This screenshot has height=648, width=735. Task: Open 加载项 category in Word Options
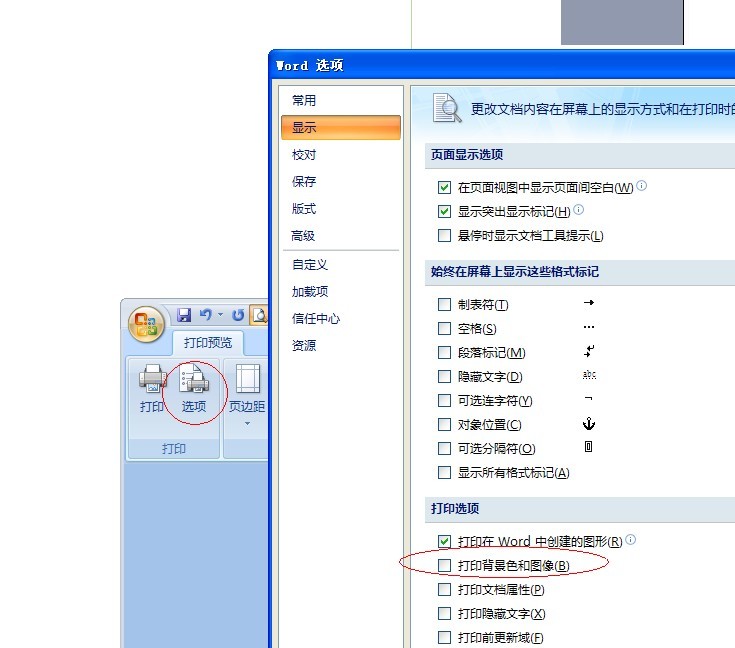tap(341, 292)
